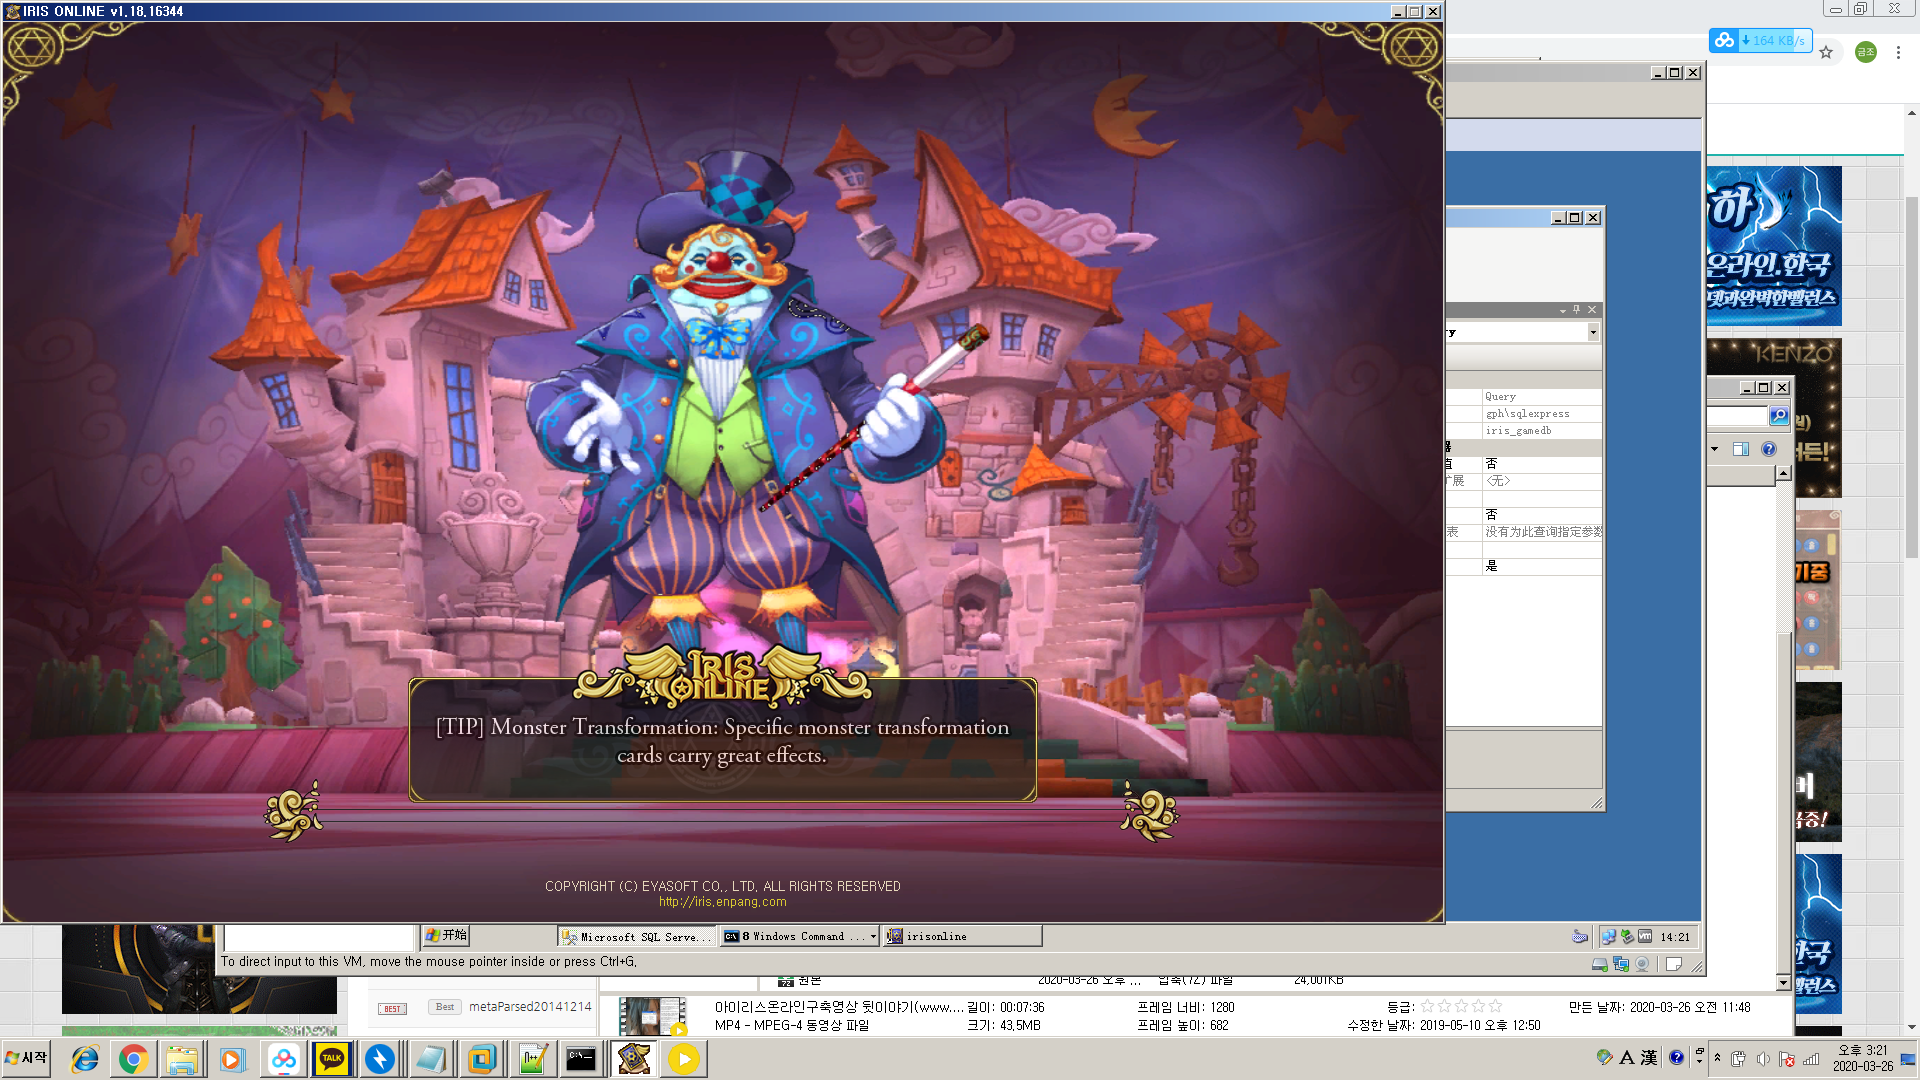Open the yellow media player taskbar icon
The height and width of the screenshot is (1080, 1920).
click(684, 1059)
